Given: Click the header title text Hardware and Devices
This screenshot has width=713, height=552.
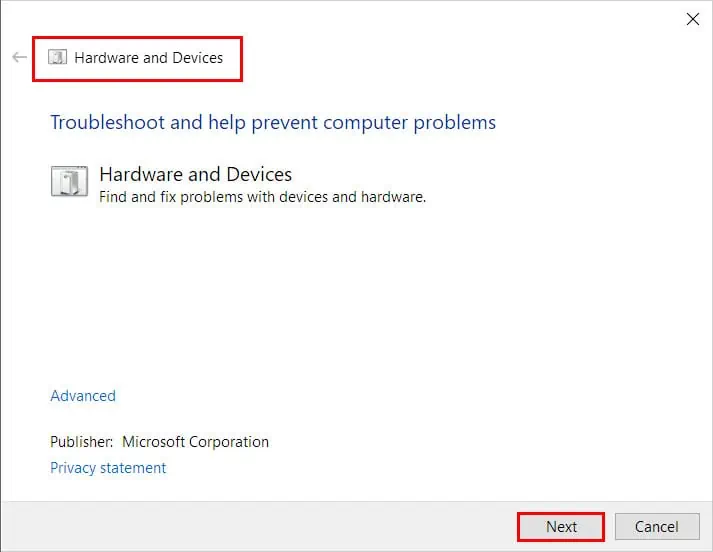Looking at the screenshot, I should [x=149, y=58].
